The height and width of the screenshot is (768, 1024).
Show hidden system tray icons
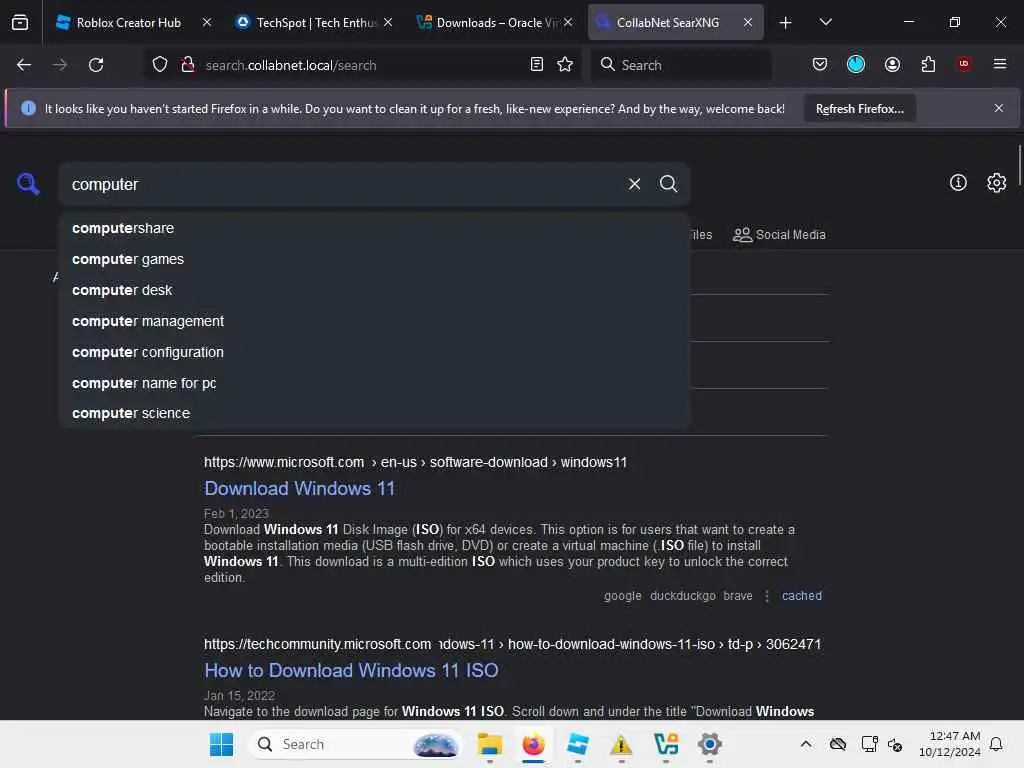(x=806, y=744)
